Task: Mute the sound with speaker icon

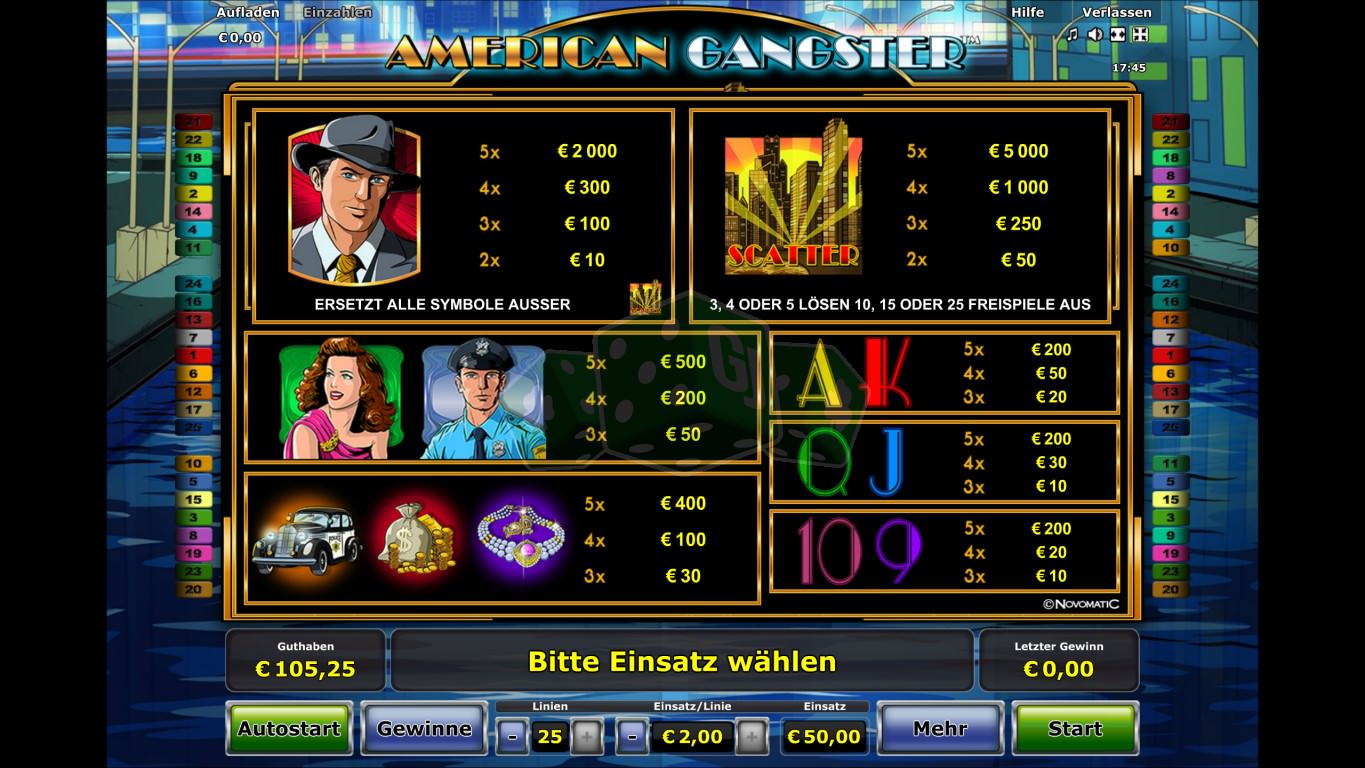Action: click(x=1095, y=35)
